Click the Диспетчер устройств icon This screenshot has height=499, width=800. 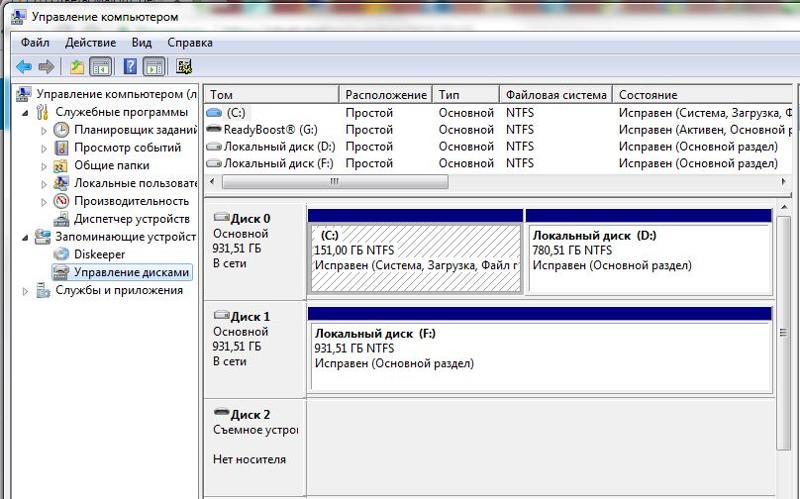(61, 219)
